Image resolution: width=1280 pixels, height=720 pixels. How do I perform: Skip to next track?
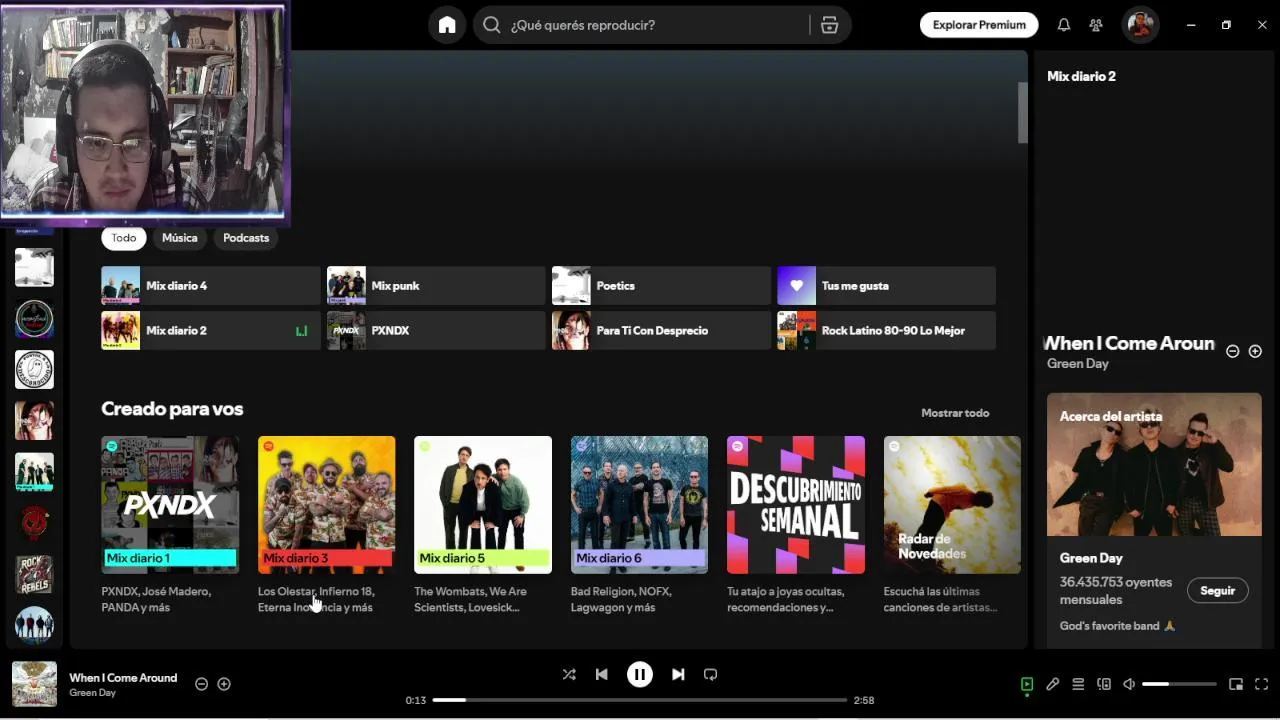(678, 675)
